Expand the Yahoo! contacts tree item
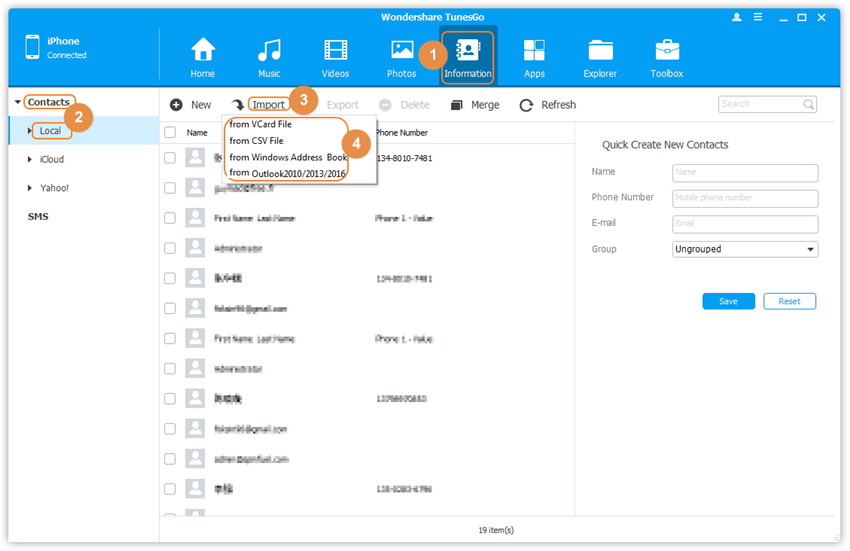 coord(29,188)
